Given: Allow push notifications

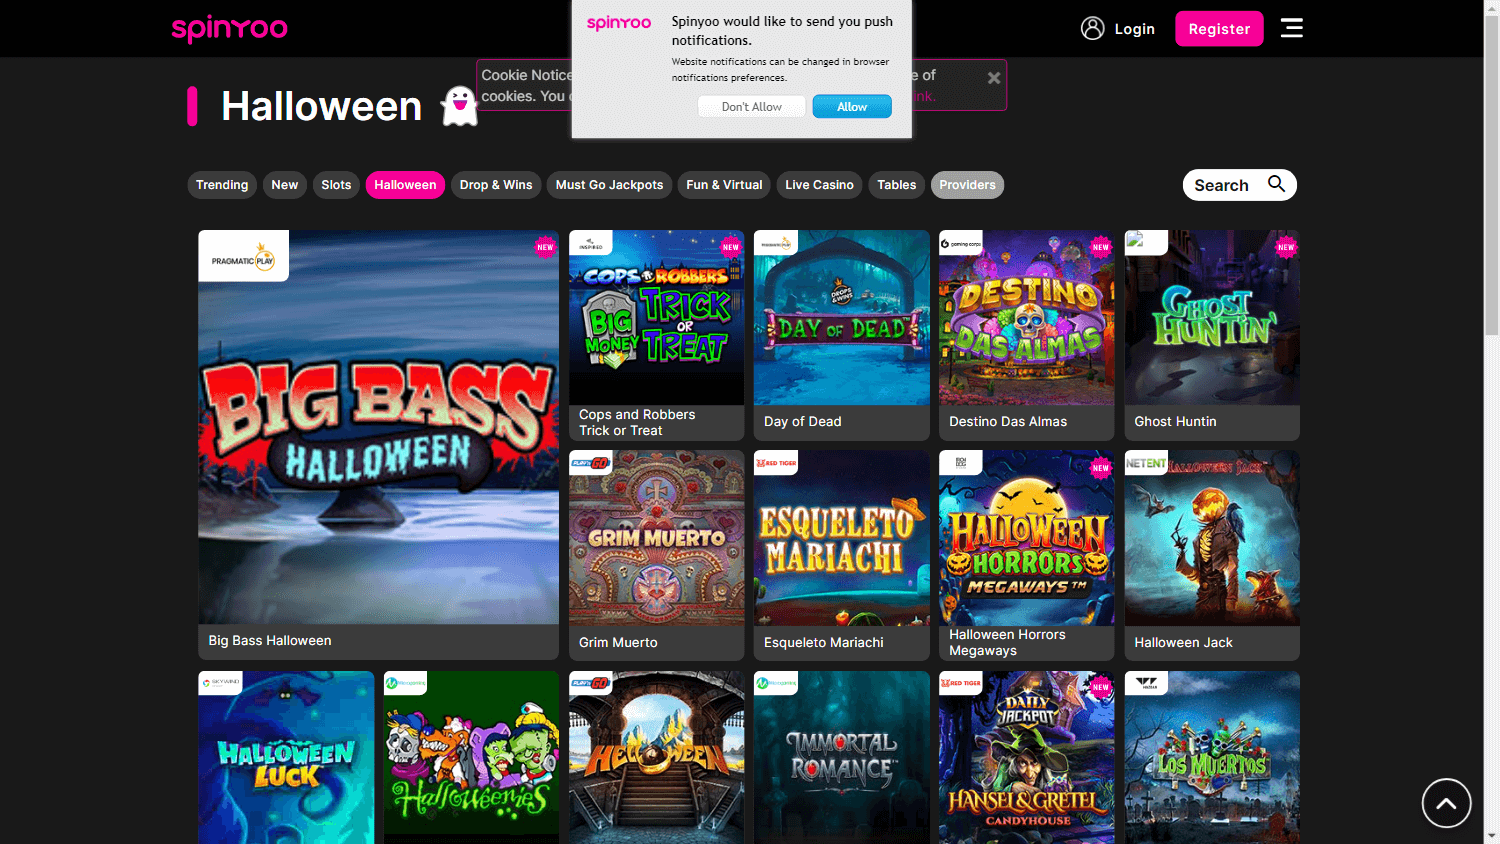Looking at the screenshot, I should (x=851, y=107).
